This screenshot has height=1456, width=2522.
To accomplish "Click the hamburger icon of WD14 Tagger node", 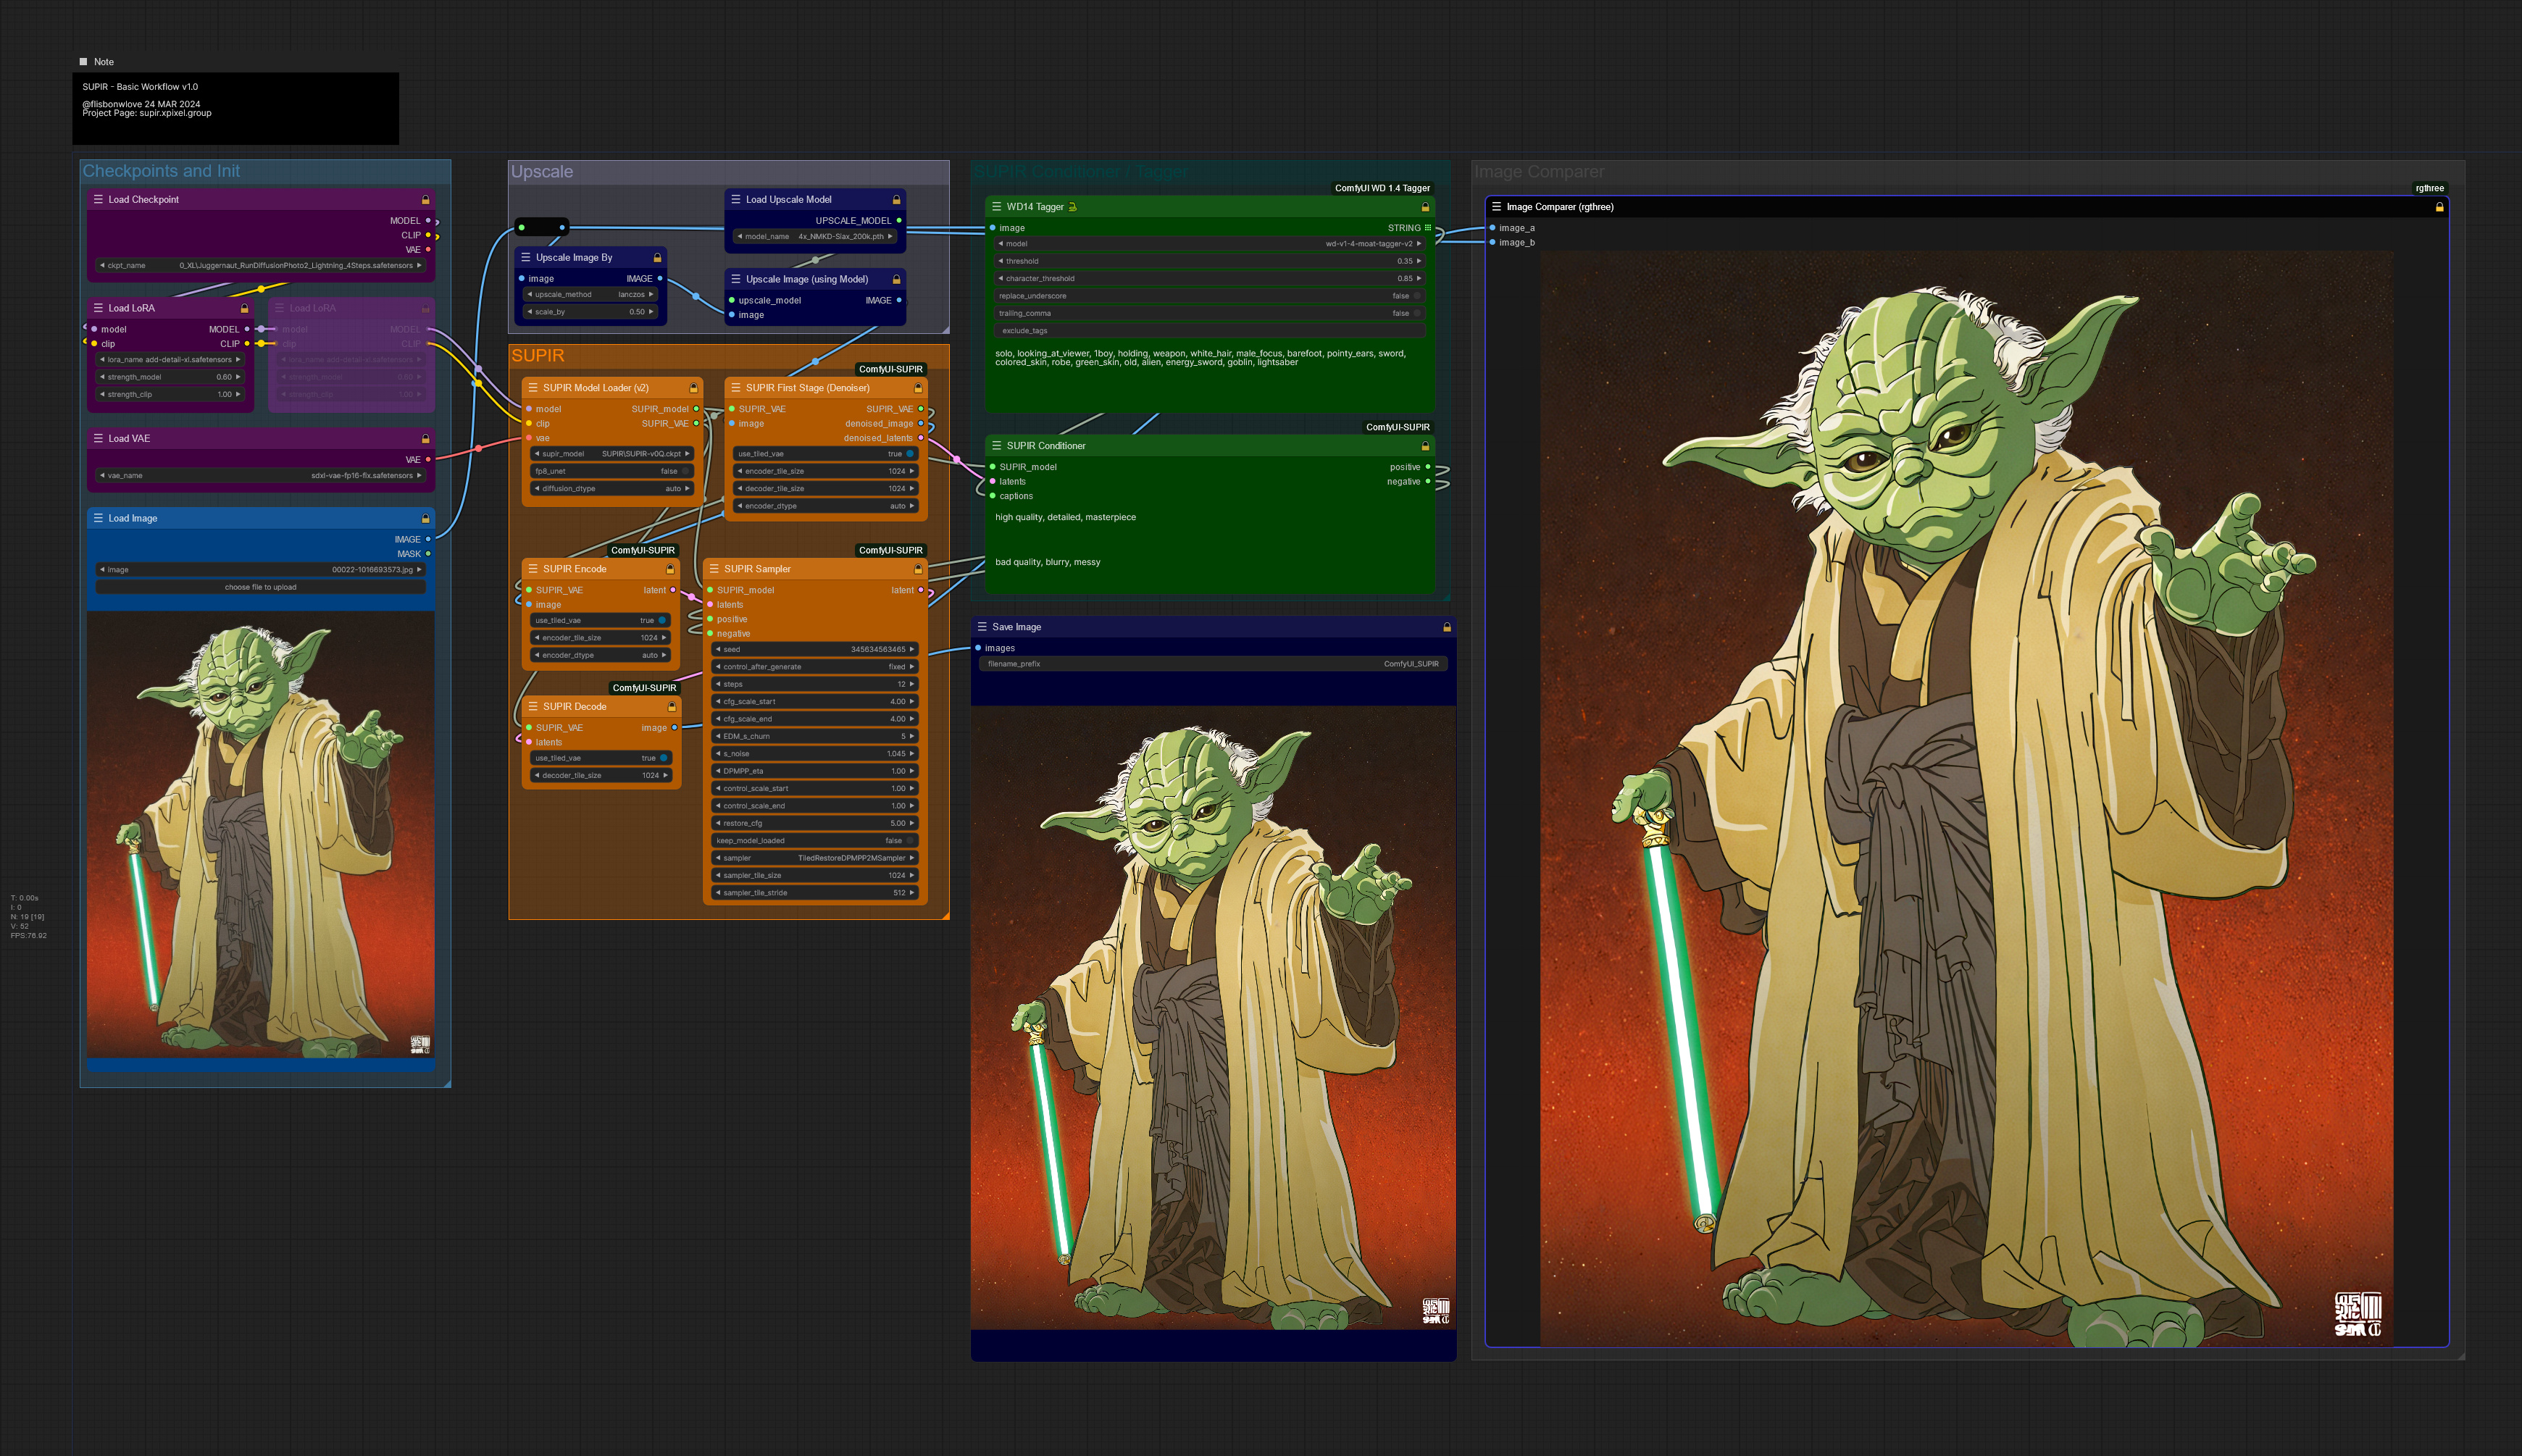I will click(996, 207).
